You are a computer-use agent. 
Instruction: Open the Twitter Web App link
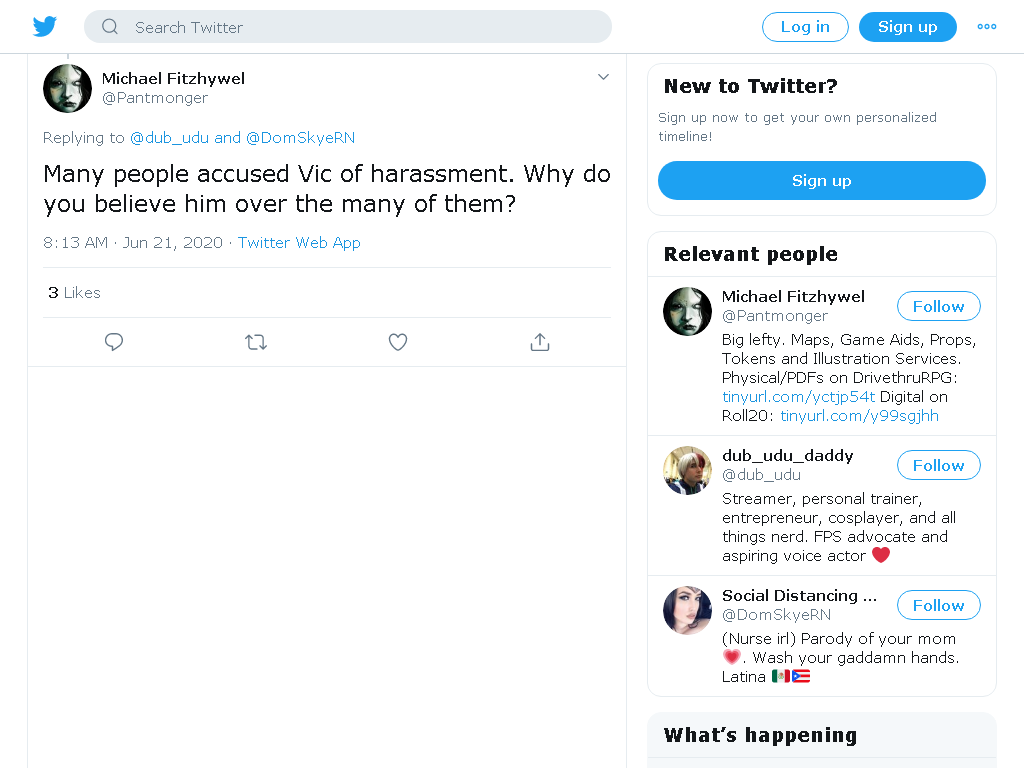[299, 242]
